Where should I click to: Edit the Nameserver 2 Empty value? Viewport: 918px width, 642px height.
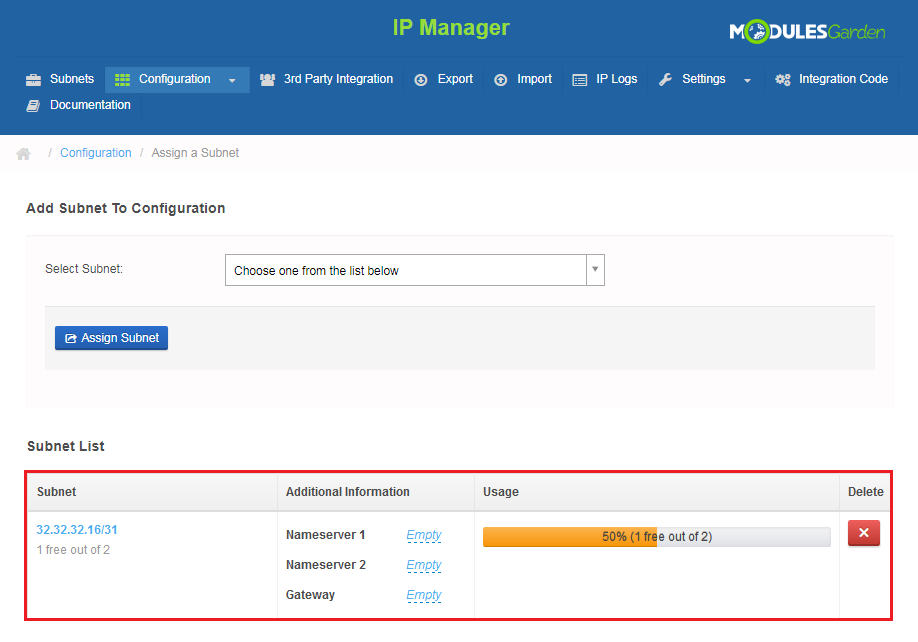pyautogui.click(x=424, y=565)
